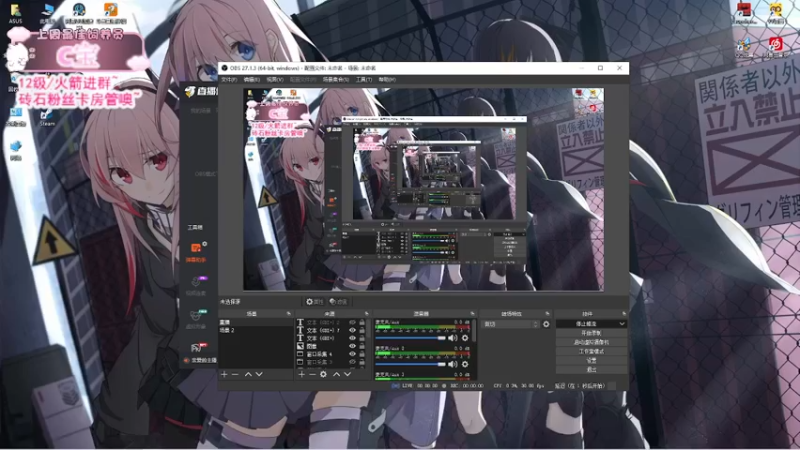
Task: Click the 属性 properties button above the panels
Action: coord(314,302)
